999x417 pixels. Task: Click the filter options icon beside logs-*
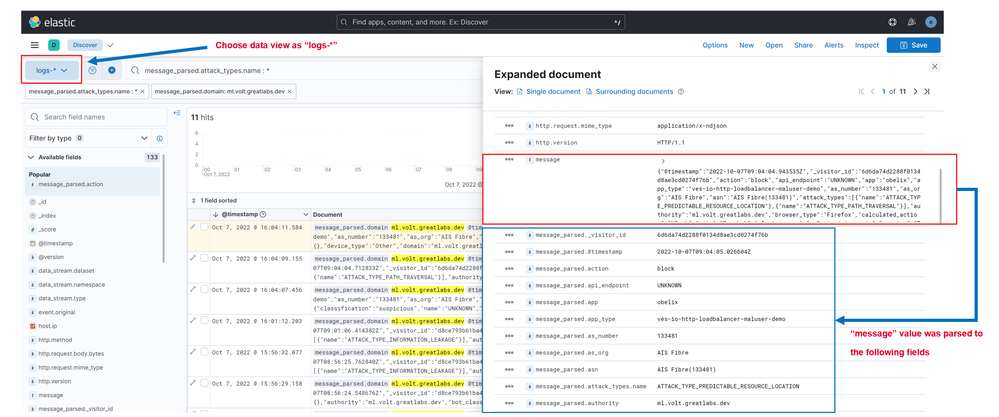[x=92, y=71]
